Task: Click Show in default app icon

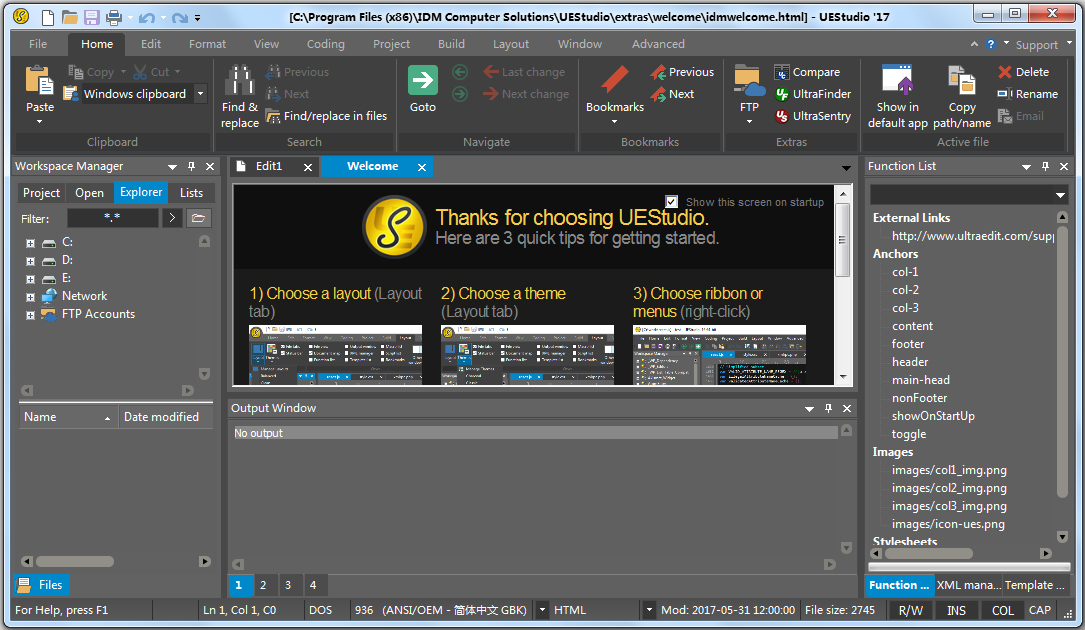Action: [x=897, y=79]
